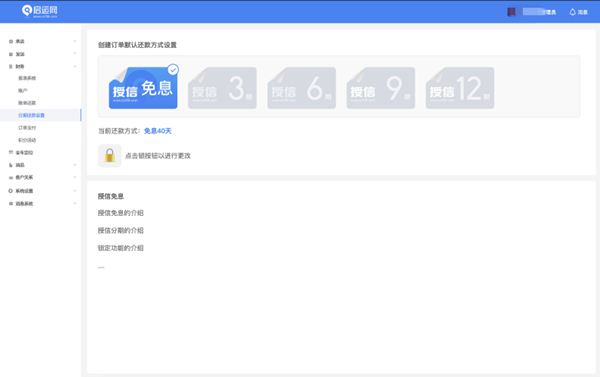Click the 消息 label in the header
Image resolution: width=600 pixels, height=377 pixels.
[x=583, y=12]
